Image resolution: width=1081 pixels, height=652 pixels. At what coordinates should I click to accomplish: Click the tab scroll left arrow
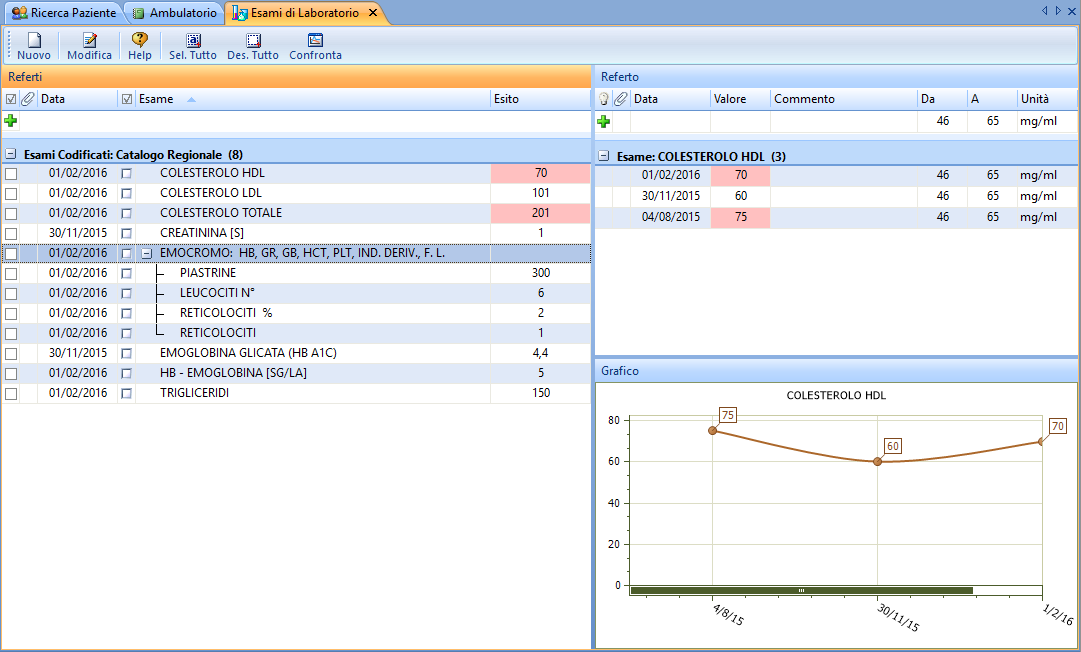tap(1044, 10)
